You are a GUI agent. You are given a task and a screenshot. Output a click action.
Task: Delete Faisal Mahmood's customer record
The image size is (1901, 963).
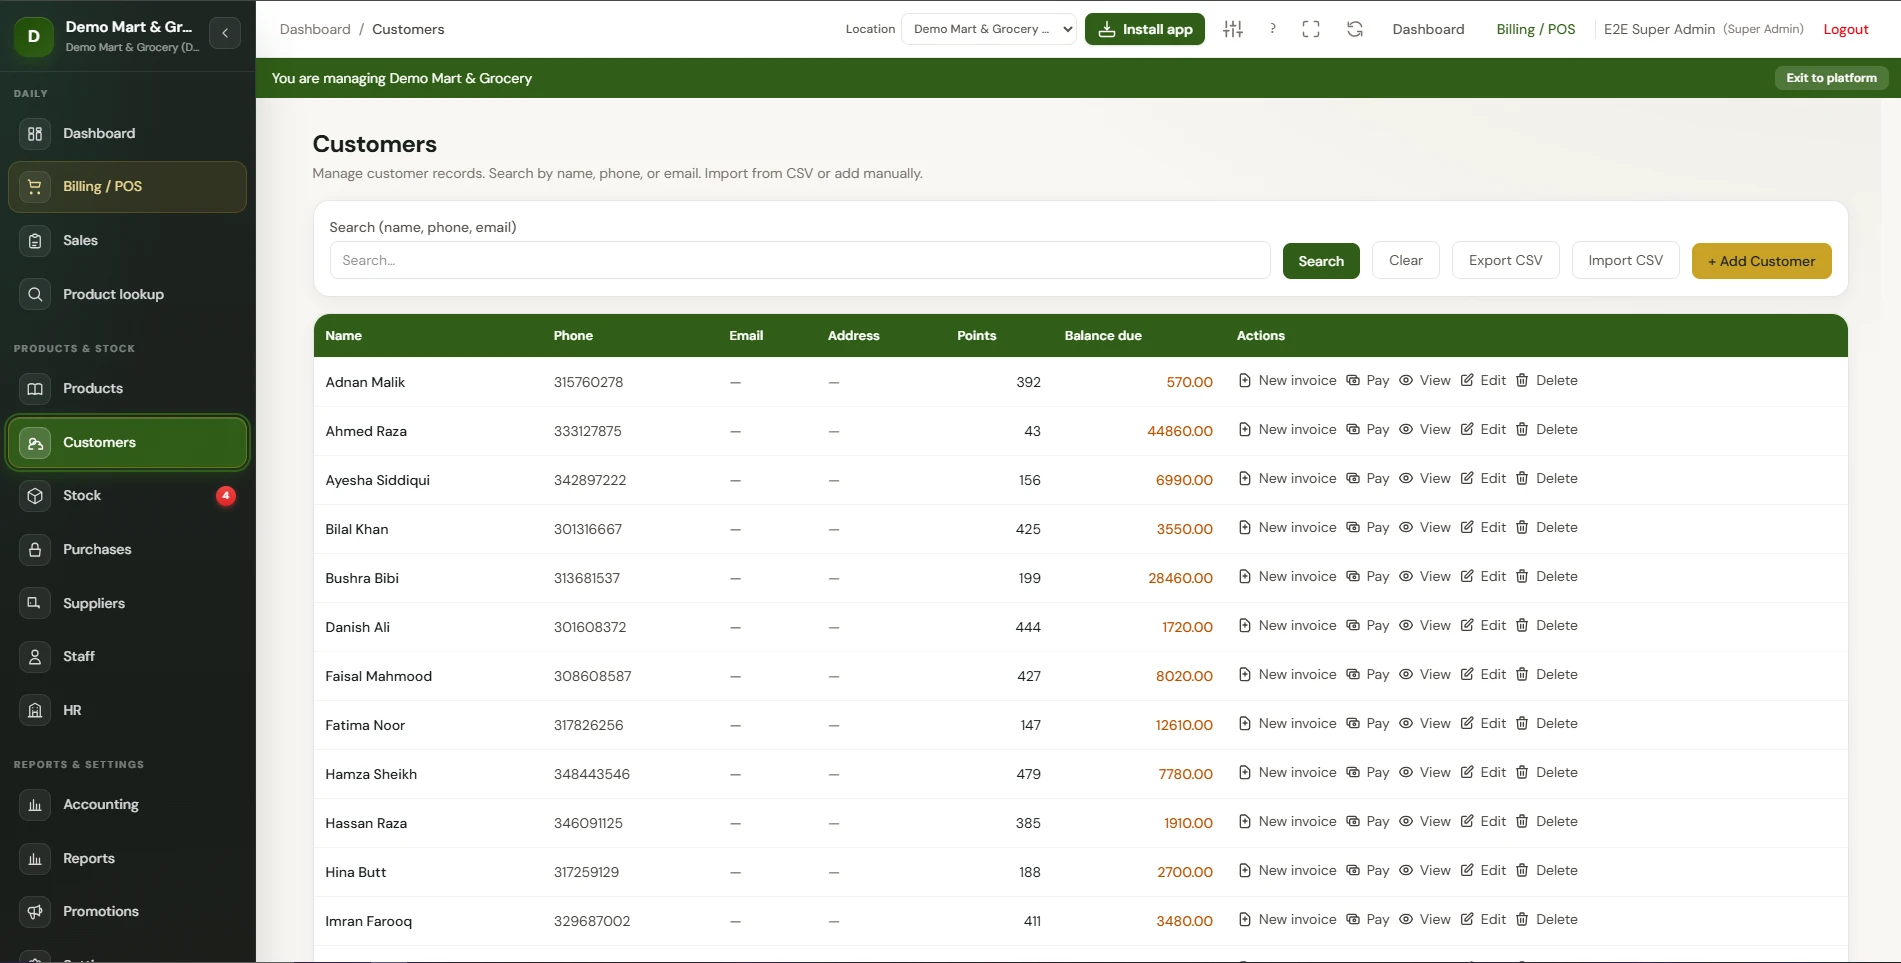(1546, 674)
